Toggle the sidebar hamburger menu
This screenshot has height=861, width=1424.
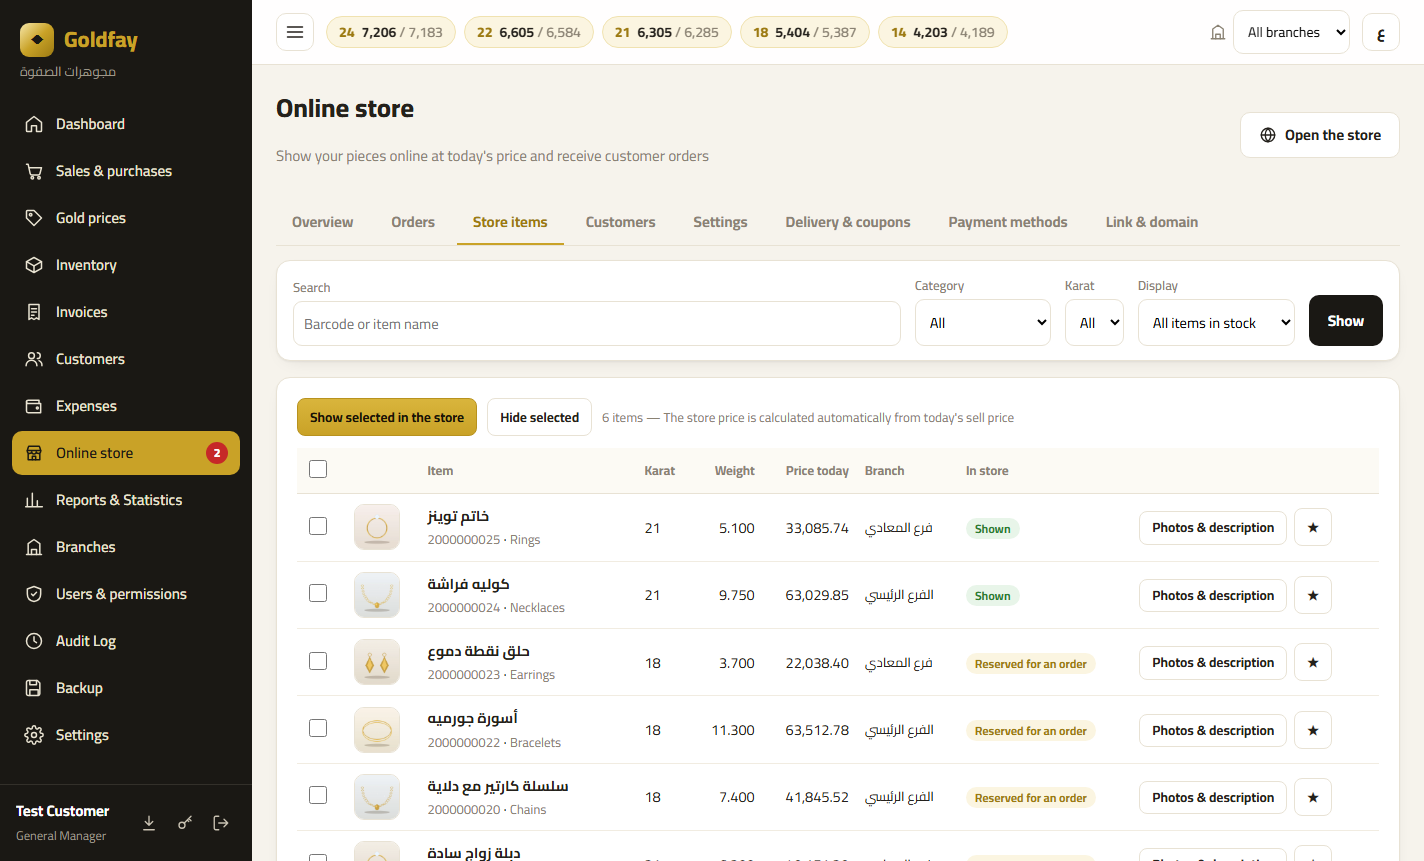click(295, 32)
